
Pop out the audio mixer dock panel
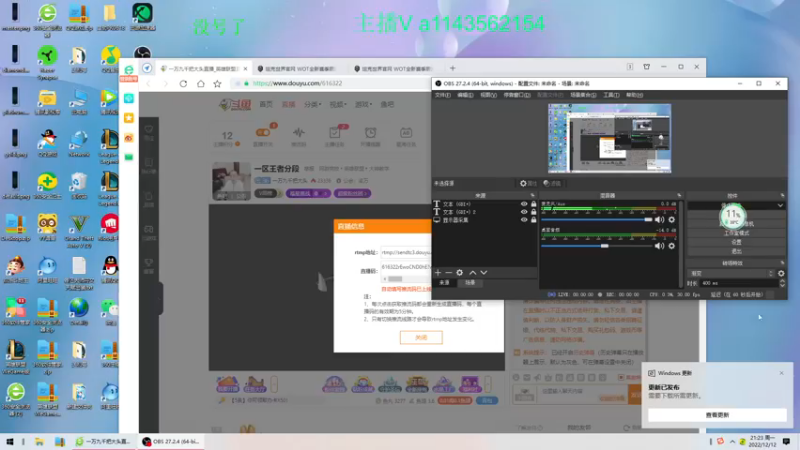click(x=679, y=195)
